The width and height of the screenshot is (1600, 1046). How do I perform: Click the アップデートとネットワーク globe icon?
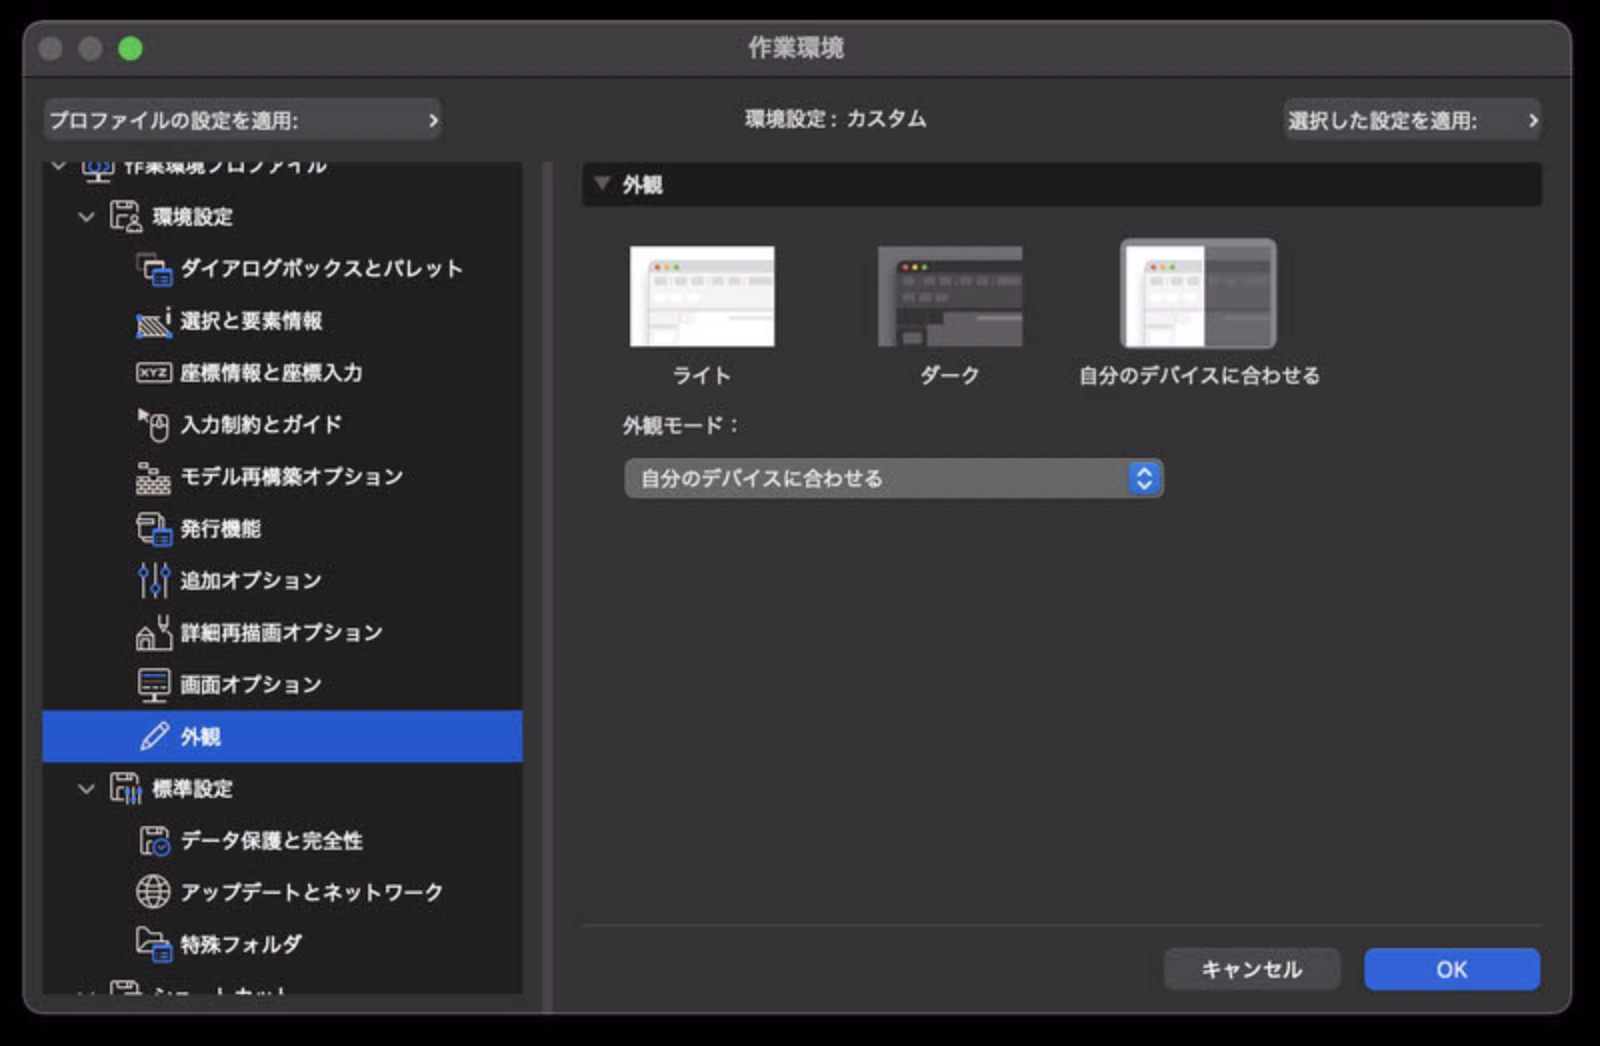click(x=153, y=892)
